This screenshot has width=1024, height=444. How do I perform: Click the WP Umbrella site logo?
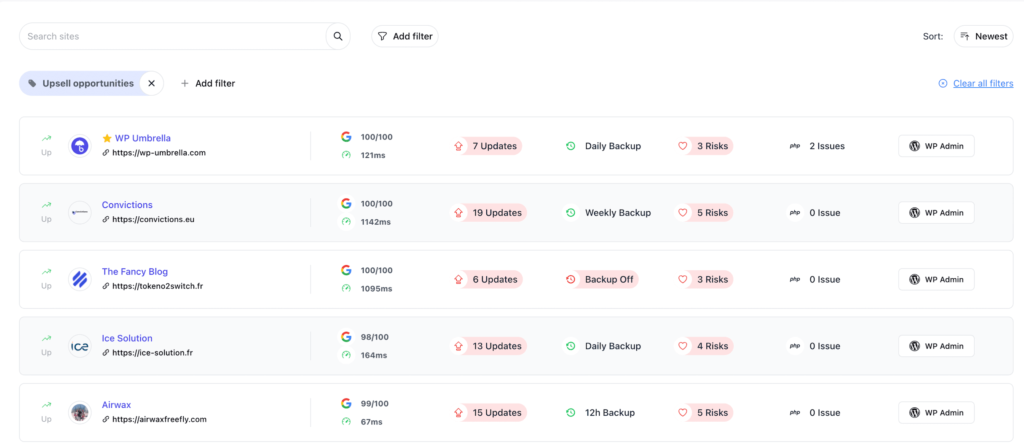(79, 146)
